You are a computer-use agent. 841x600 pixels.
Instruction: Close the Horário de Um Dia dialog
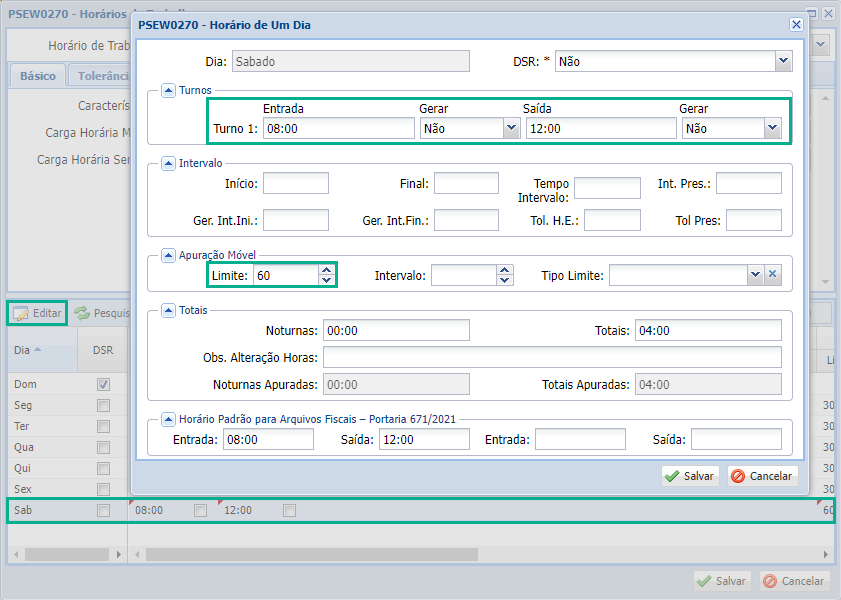click(x=796, y=25)
